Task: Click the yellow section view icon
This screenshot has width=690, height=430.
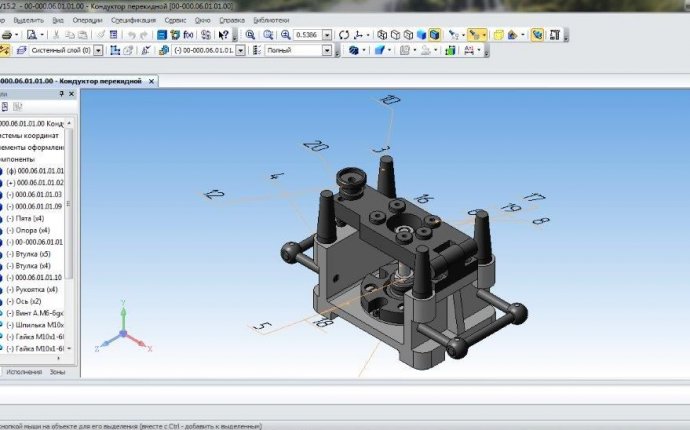Action: 499,35
